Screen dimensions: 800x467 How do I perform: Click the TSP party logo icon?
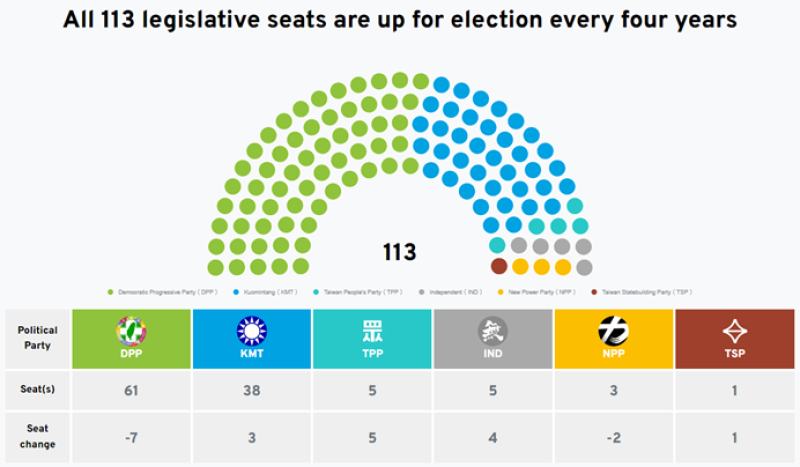[735, 331]
